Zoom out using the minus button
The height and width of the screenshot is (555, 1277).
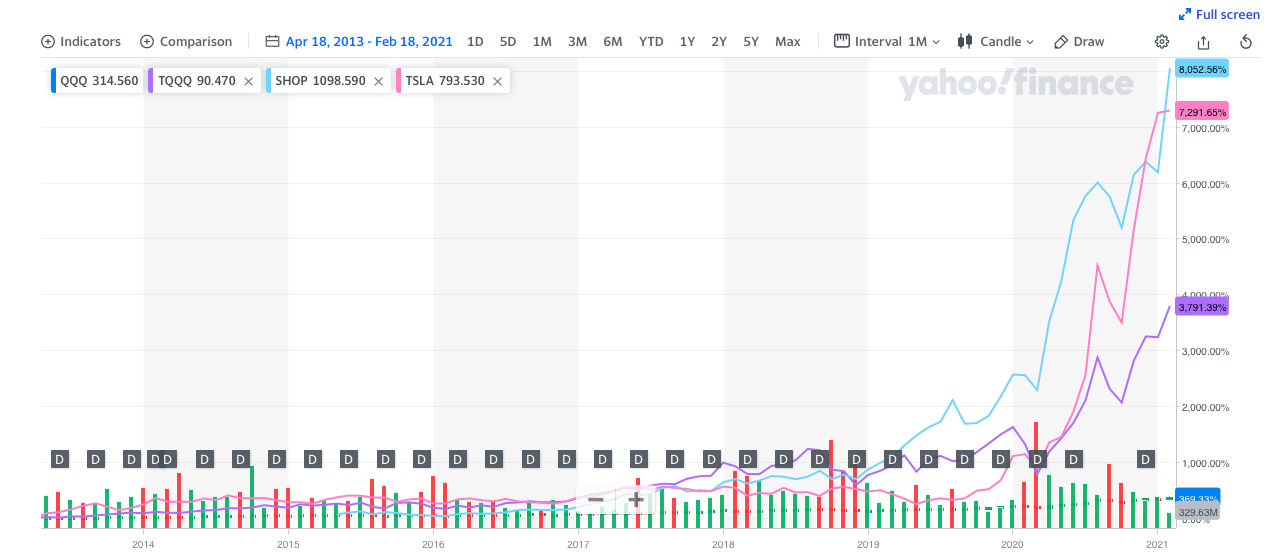pos(595,499)
